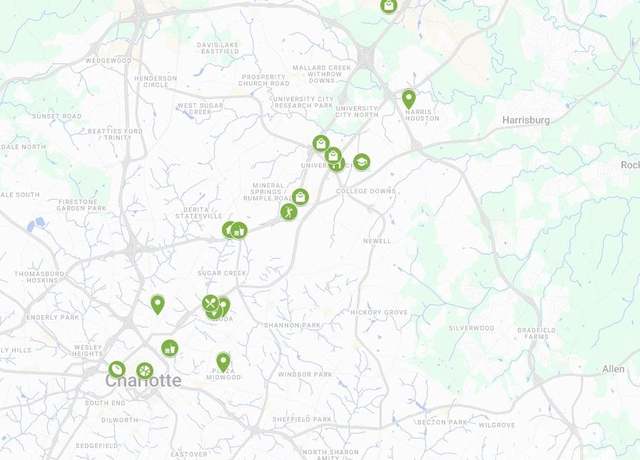The image size is (640, 460).
Task: Open second shopping bag marker near University City
Action: [x=333, y=156]
